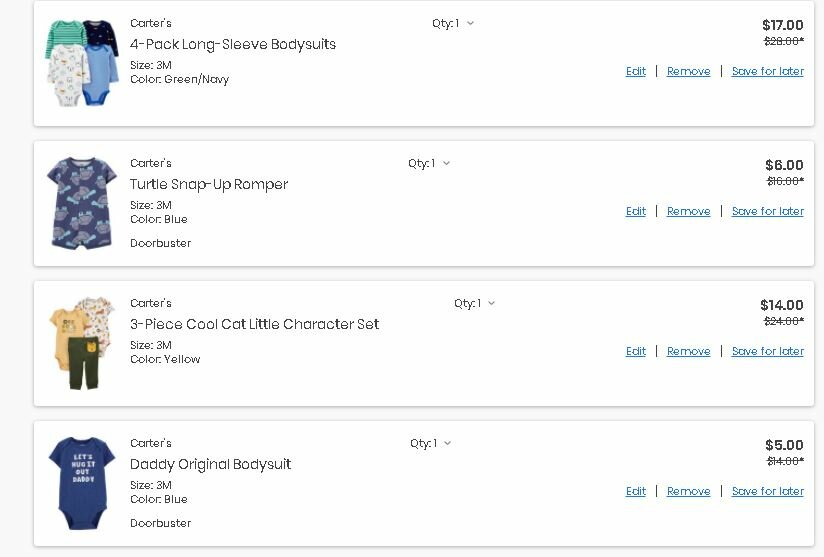Open the Turtle Snap-Up Romper thumbnail
Screen dimensions: 824x557
pyautogui.click(x=82, y=203)
